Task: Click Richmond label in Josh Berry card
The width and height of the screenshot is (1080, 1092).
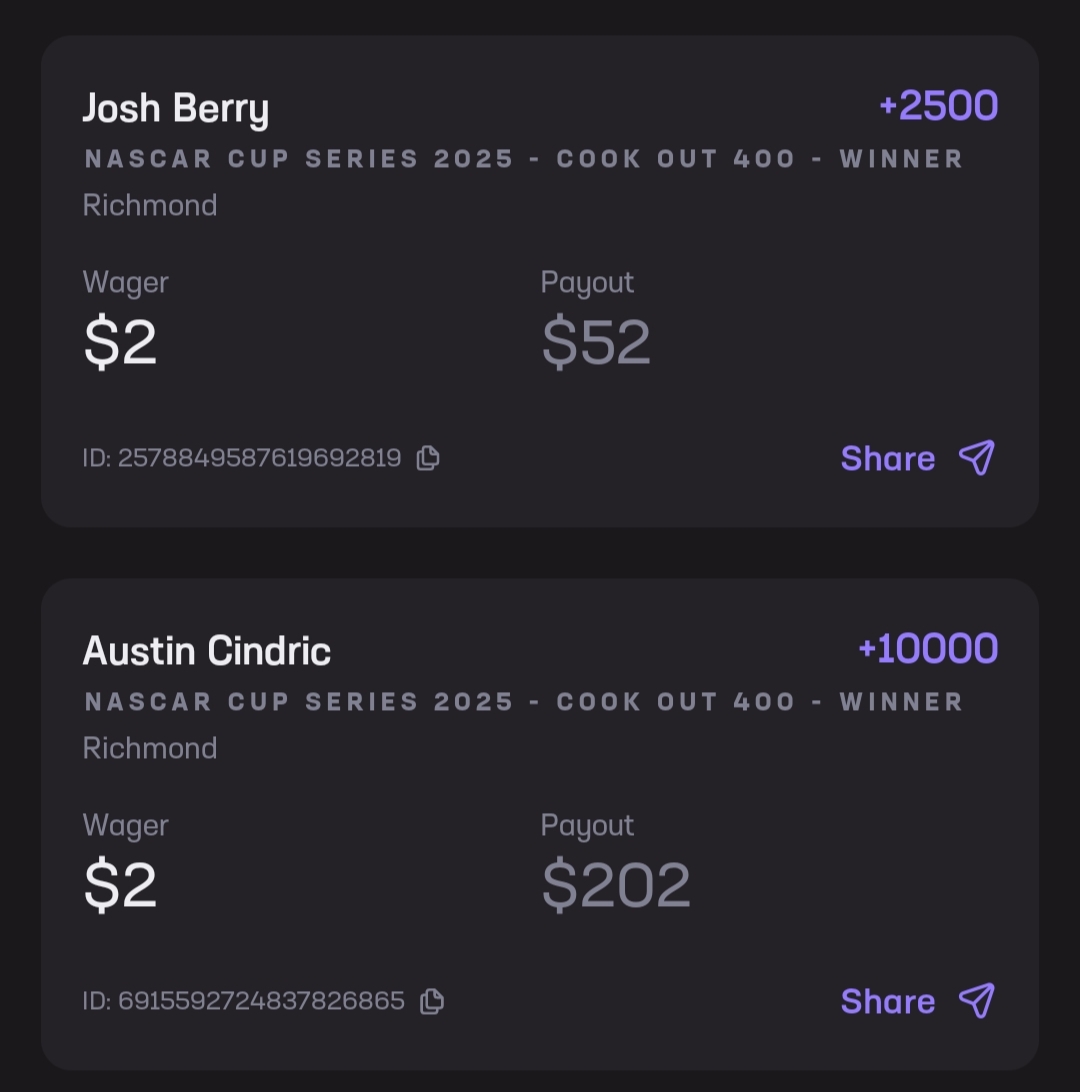Action: click(150, 205)
